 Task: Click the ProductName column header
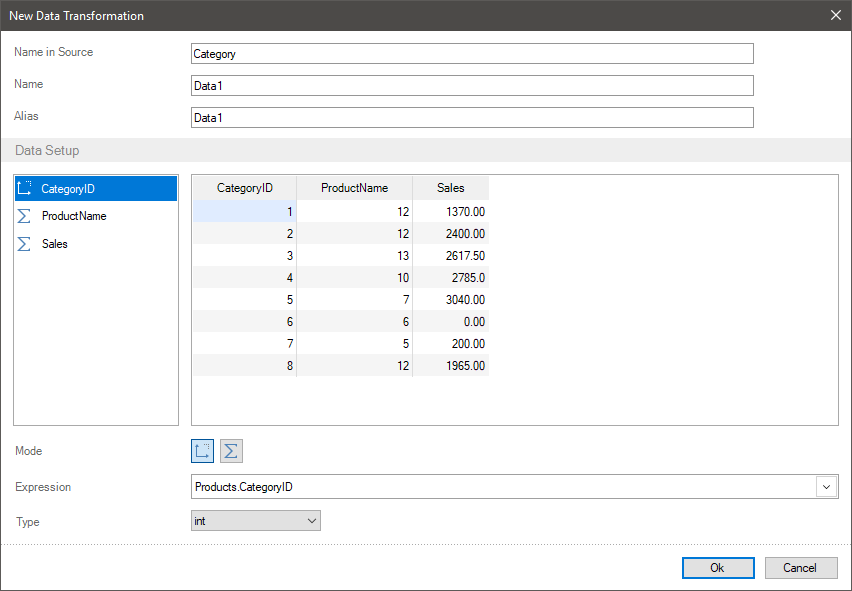pos(354,188)
